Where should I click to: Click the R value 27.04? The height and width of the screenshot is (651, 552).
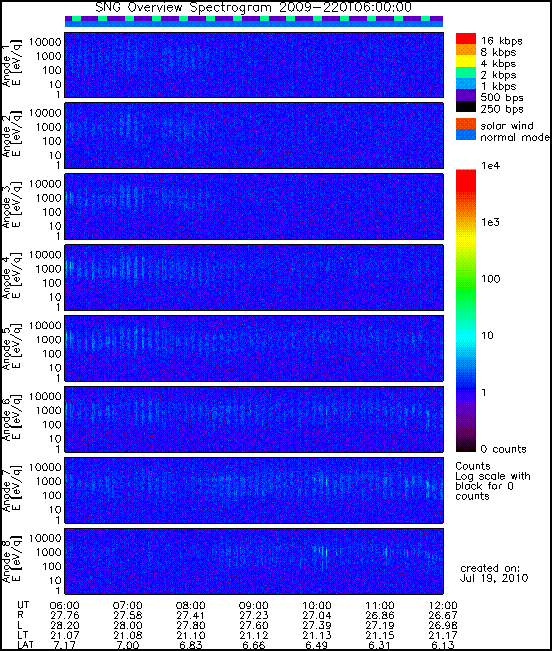click(x=317, y=615)
